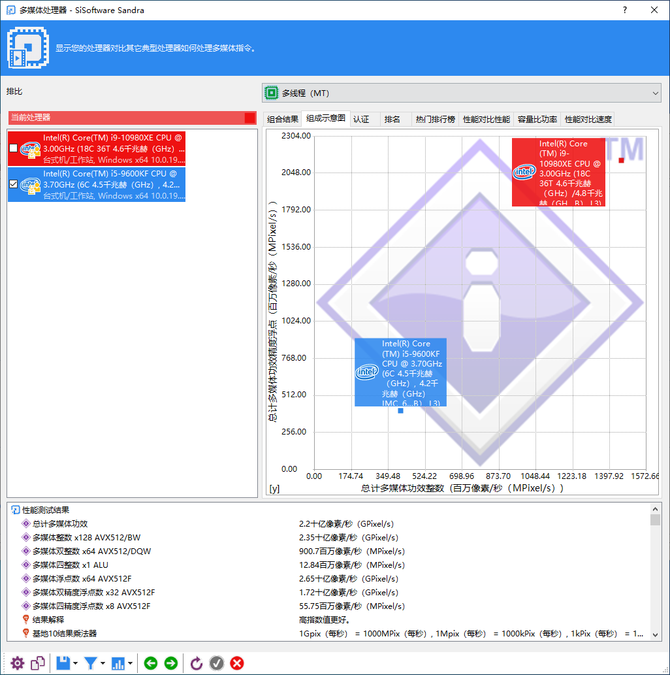Click the results list scroll-up arrow
Image resolution: width=670 pixels, height=675 pixels.
coord(655,509)
